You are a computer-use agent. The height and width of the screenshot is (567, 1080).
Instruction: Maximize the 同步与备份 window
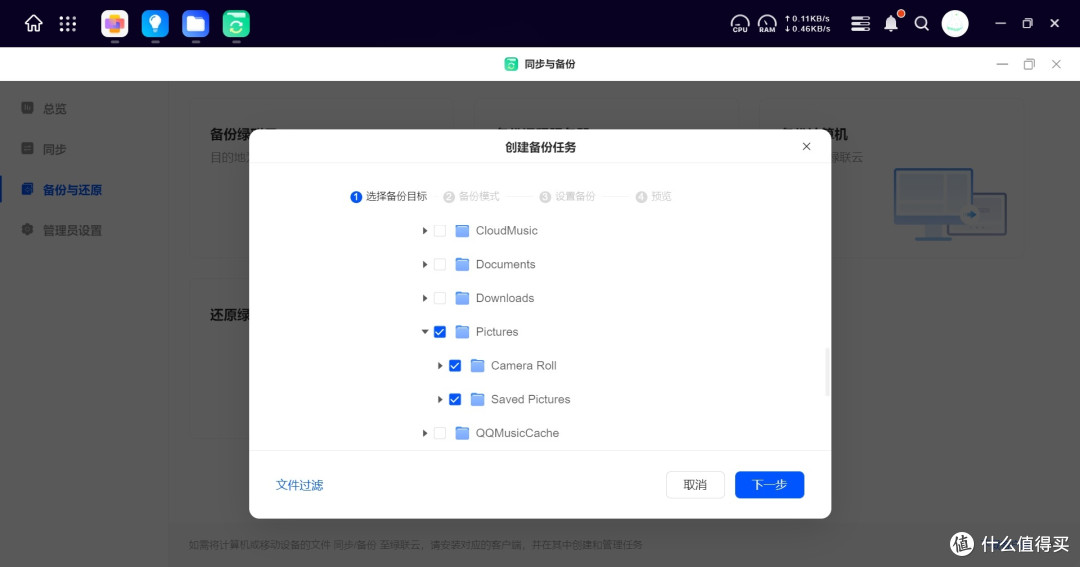[1029, 64]
